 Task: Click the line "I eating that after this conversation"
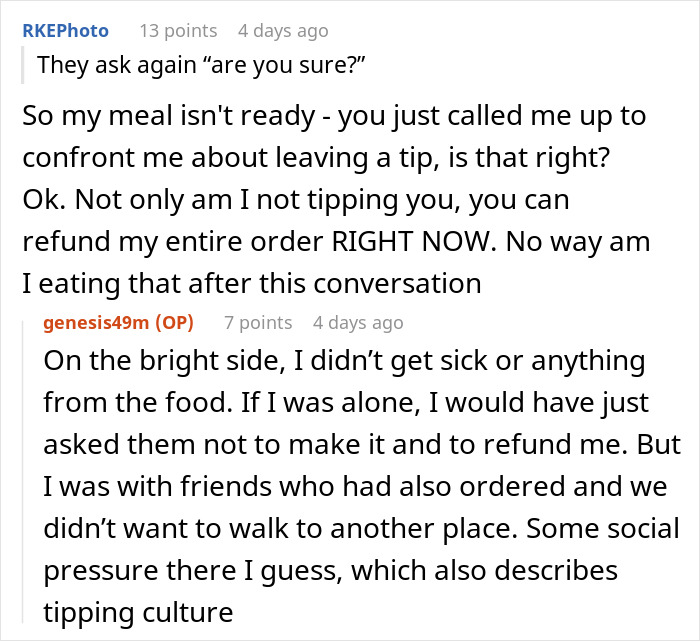tap(252, 283)
